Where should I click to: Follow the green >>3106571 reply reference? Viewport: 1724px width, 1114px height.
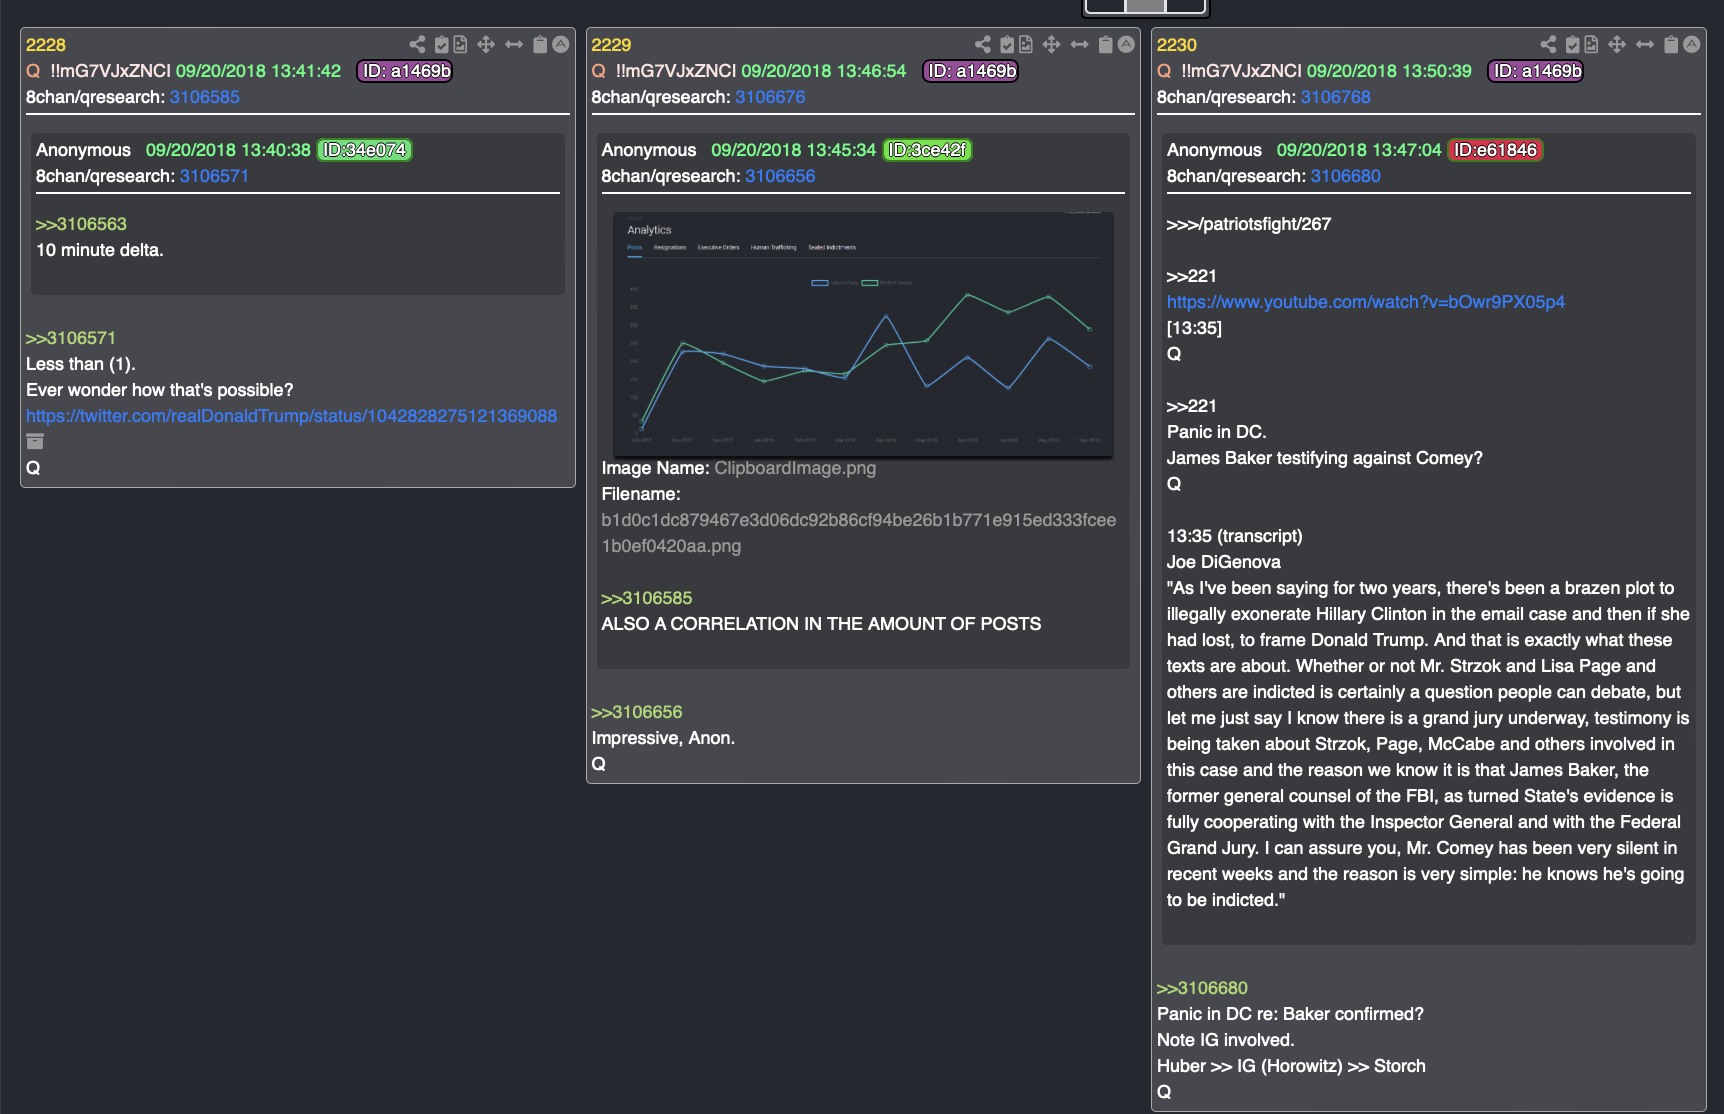click(71, 338)
